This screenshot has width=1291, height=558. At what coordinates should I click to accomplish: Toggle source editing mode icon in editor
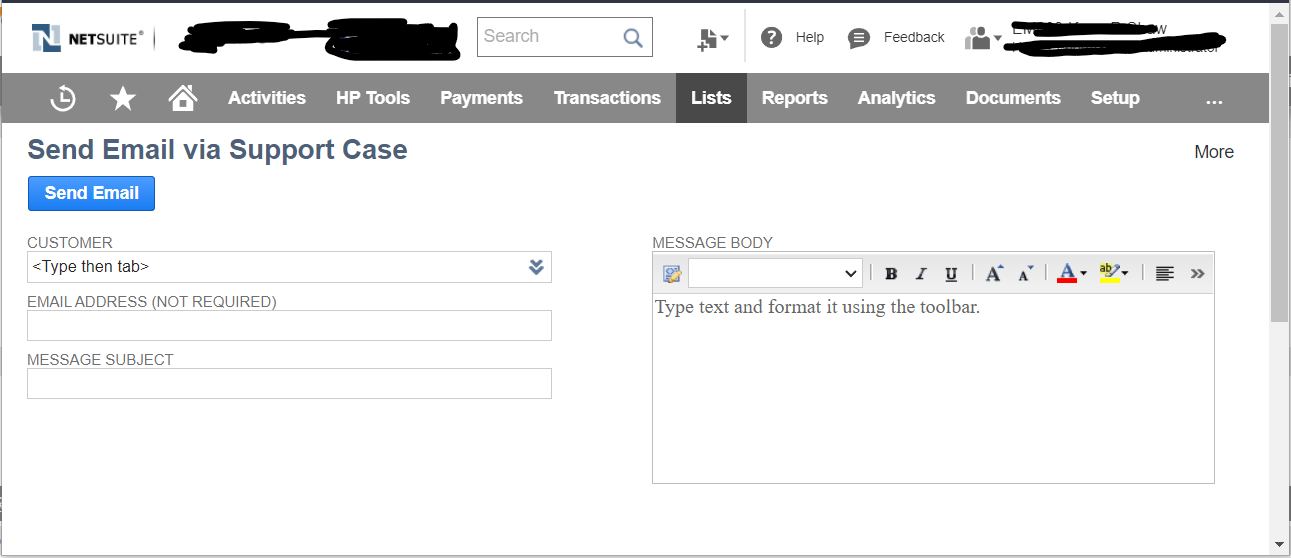pyautogui.click(x=671, y=273)
